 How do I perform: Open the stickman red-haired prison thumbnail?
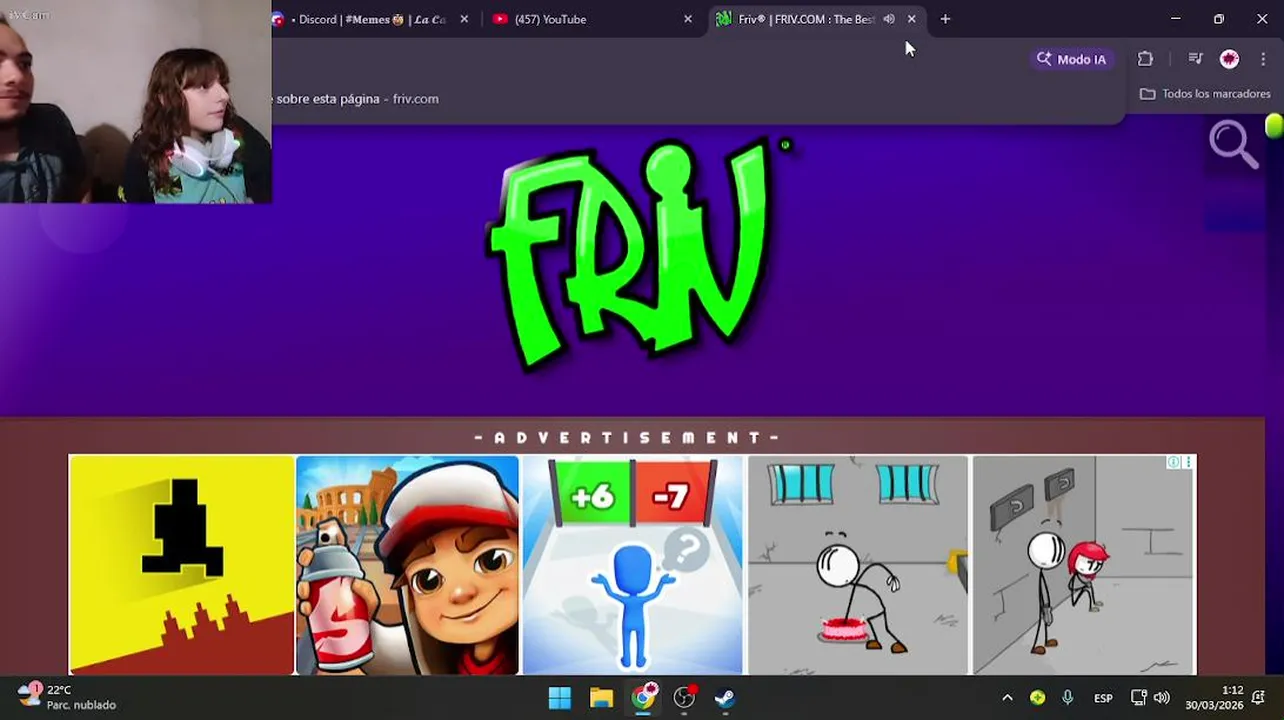[x=1084, y=565]
